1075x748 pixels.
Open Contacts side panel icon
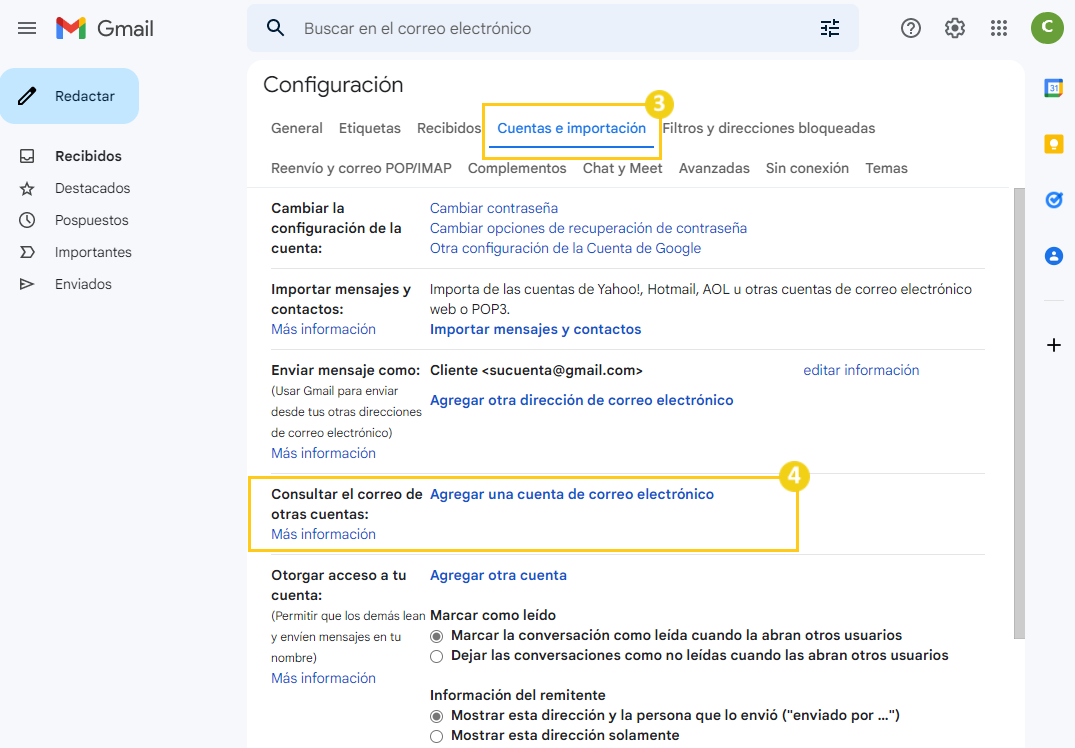(1054, 256)
